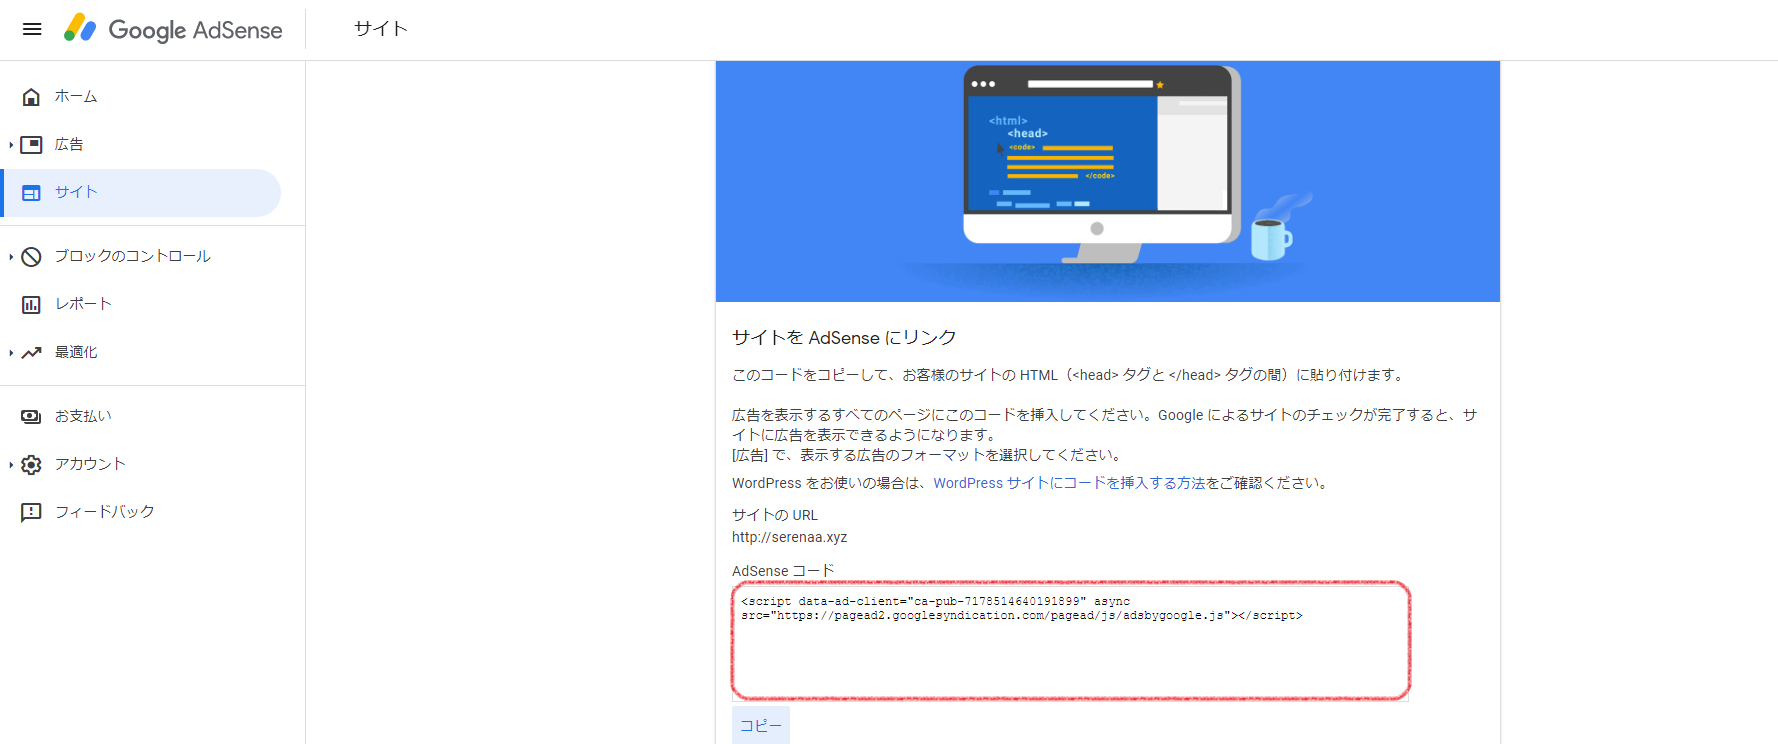
Task: Click the サイトを AdSense にリンク heading
Action: tap(844, 338)
